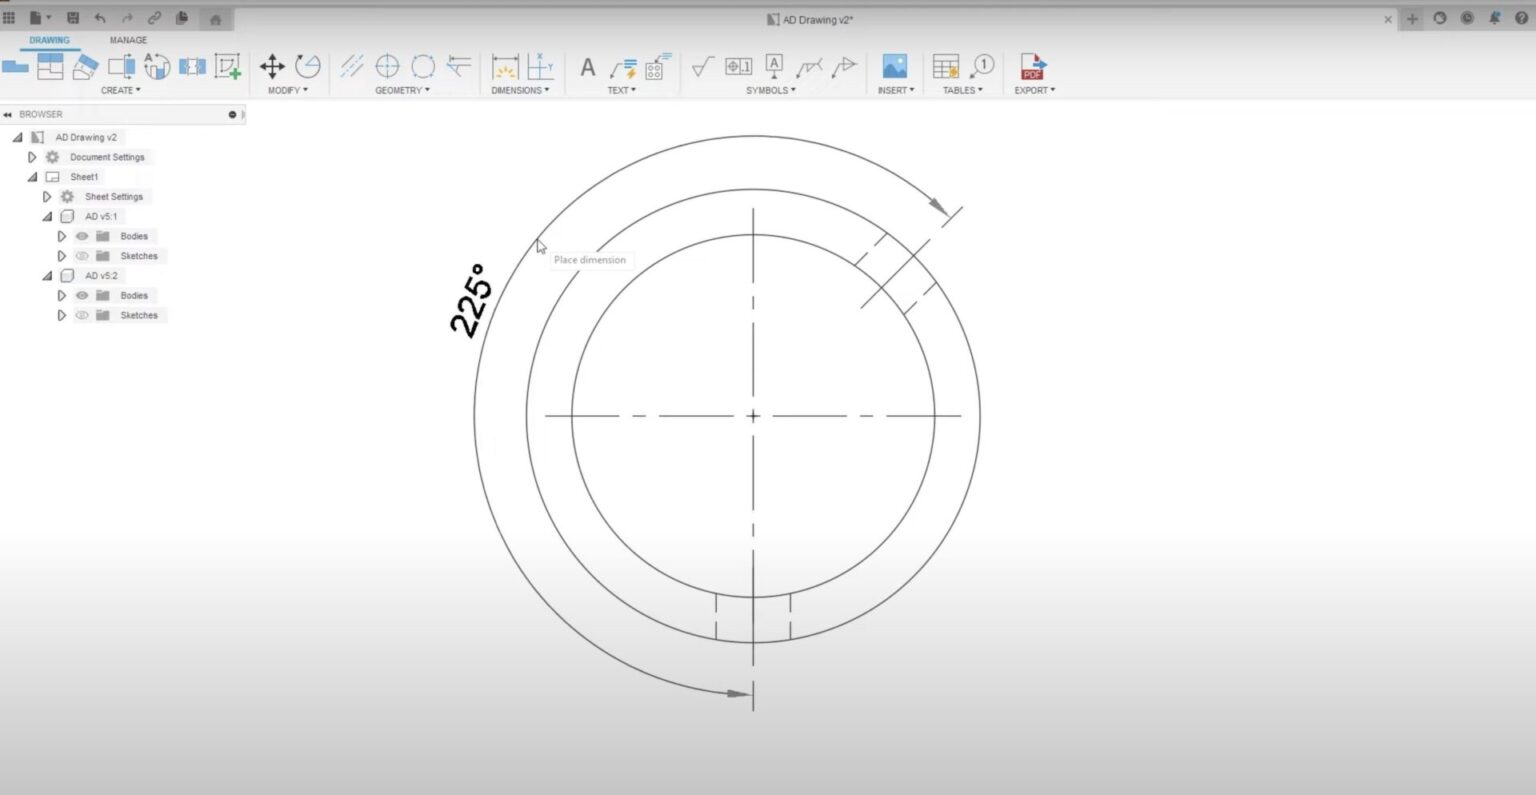Open the Create dropdown menu
Screen dimensions: 1536x795
pyautogui.click(x=120, y=90)
